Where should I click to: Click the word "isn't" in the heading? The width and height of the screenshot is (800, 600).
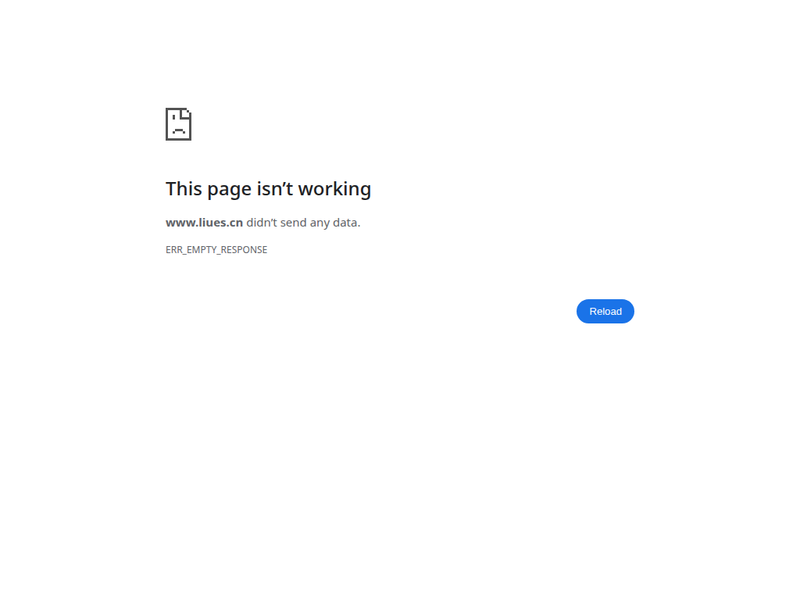point(274,189)
